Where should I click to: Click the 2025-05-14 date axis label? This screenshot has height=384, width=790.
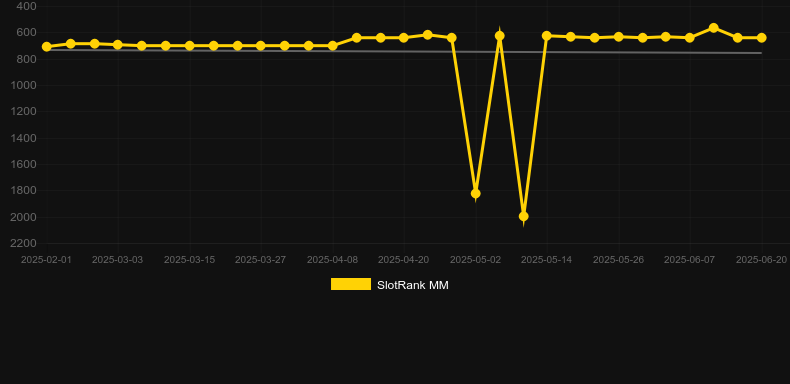click(547, 260)
